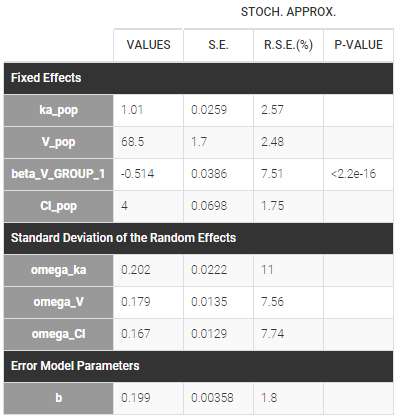Select the Fixed Effects section header
This screenshot has width=401, height=419.
(199, 78)
